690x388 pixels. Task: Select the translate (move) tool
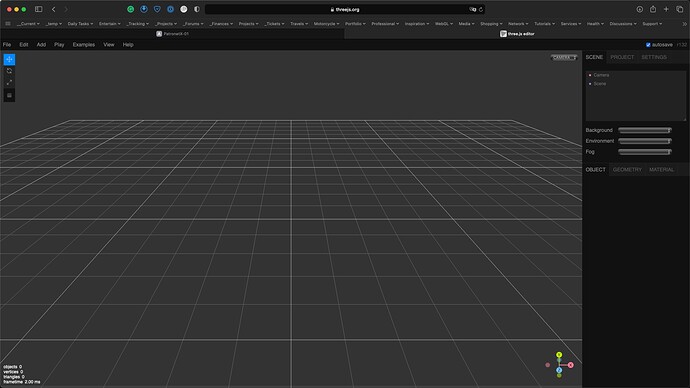pos(9,59)
